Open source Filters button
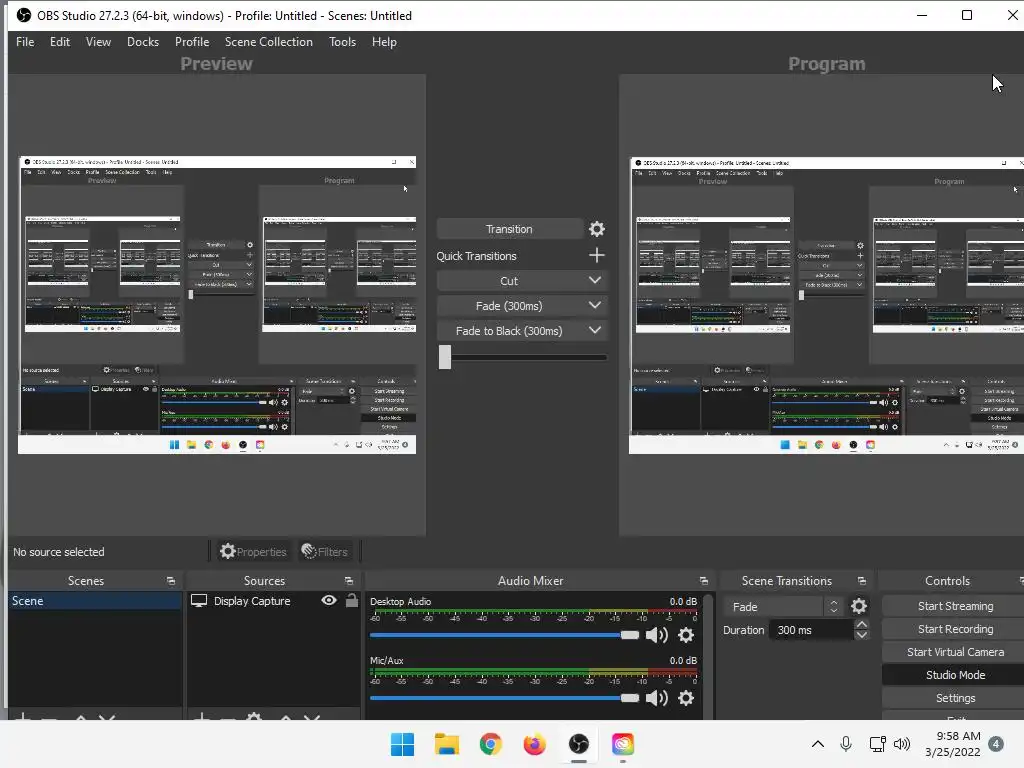 (325, 552)
